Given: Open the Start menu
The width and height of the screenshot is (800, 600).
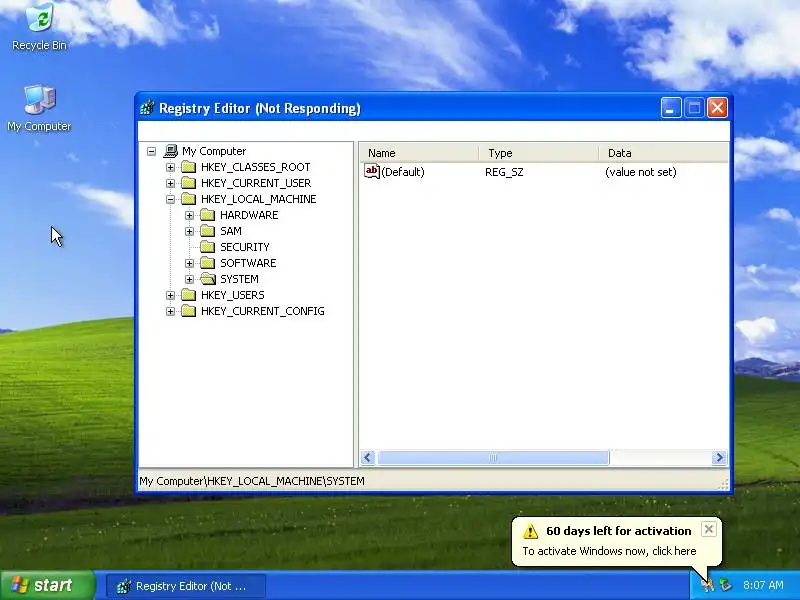Looking at the screenshot, I should (47, 585).
